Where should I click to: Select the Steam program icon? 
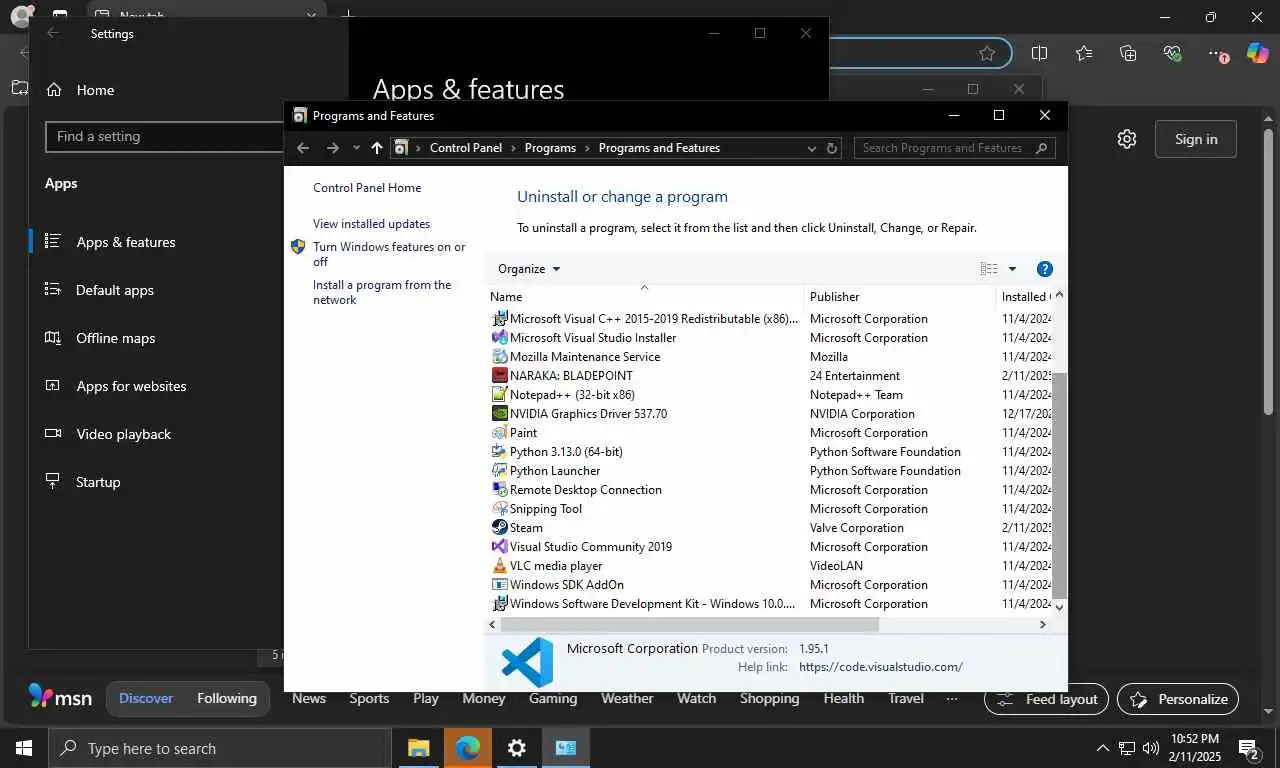coord(500,528)
